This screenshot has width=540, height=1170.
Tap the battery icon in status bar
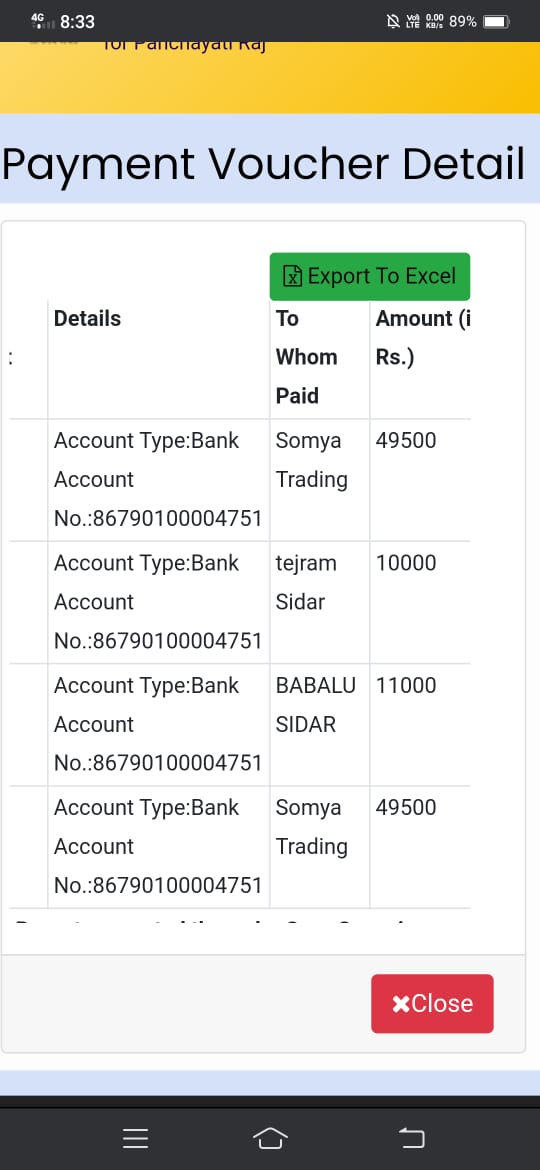tap(495, 22)
